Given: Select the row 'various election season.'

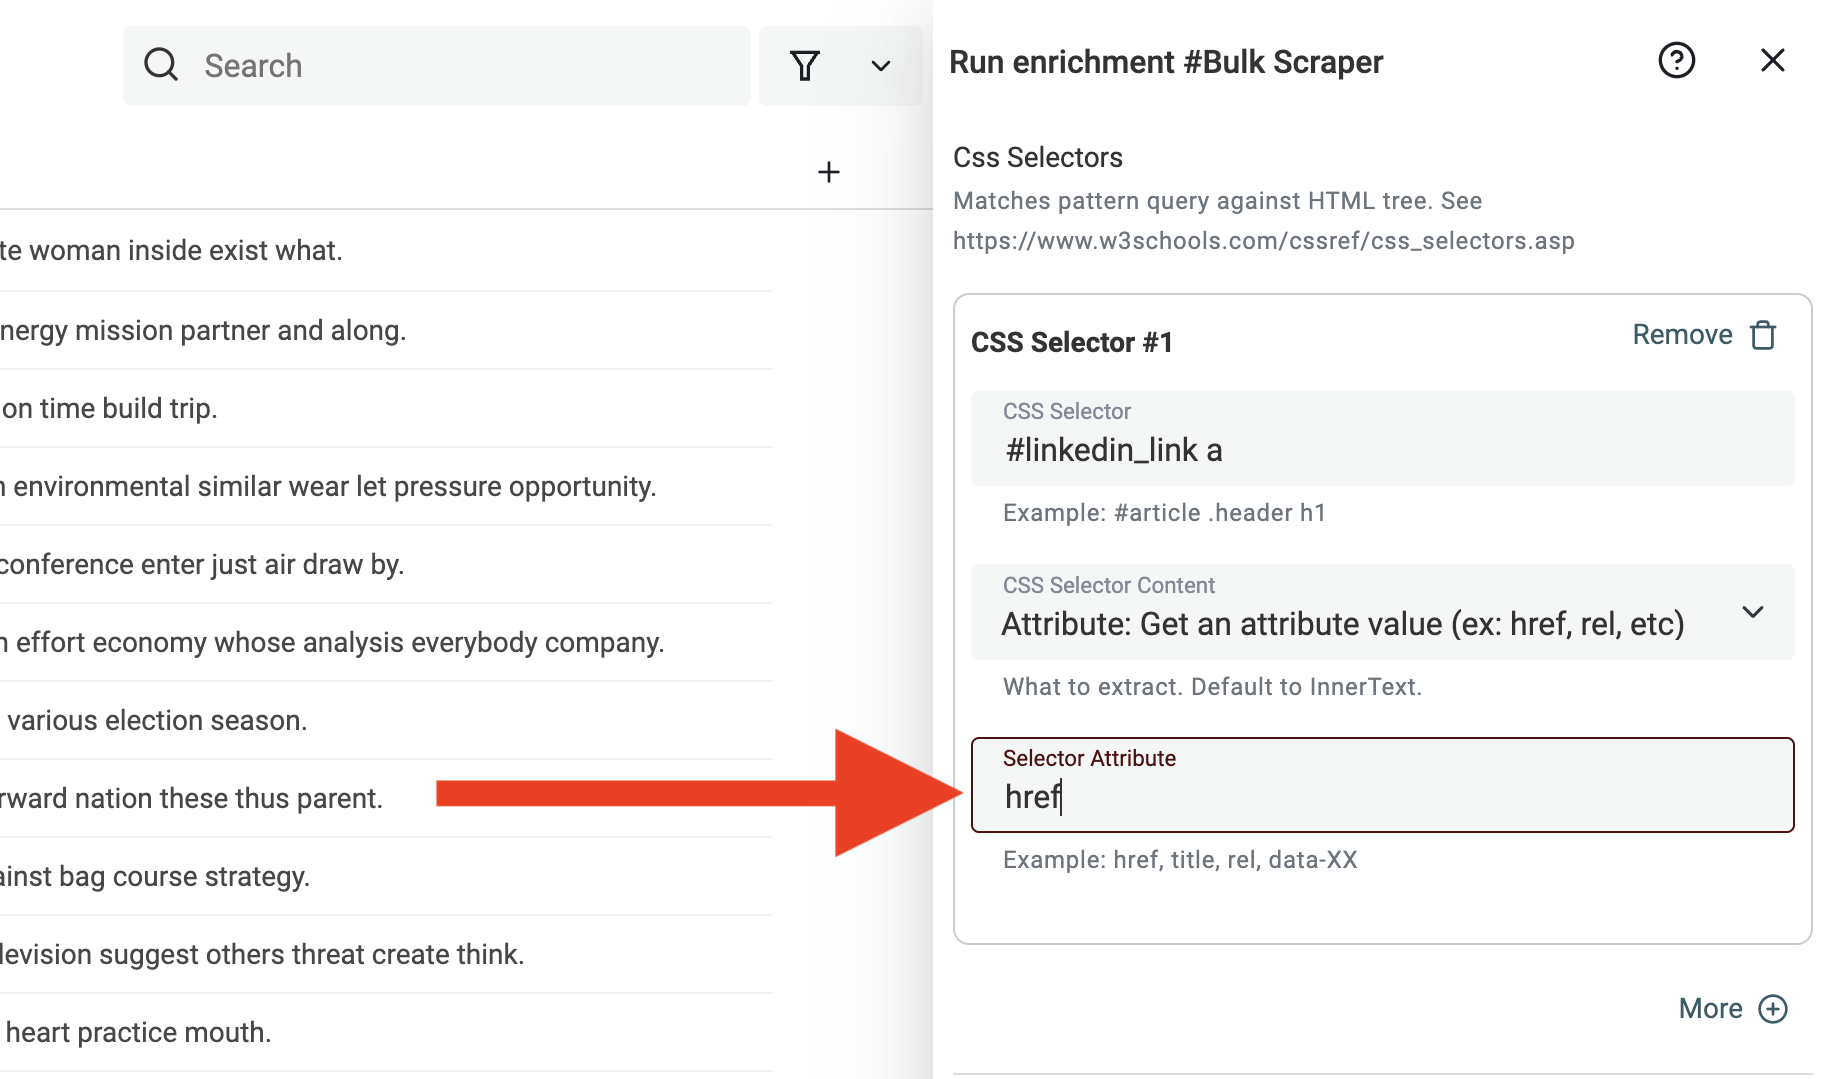Looking at the screenshot, I should point(386,720).
